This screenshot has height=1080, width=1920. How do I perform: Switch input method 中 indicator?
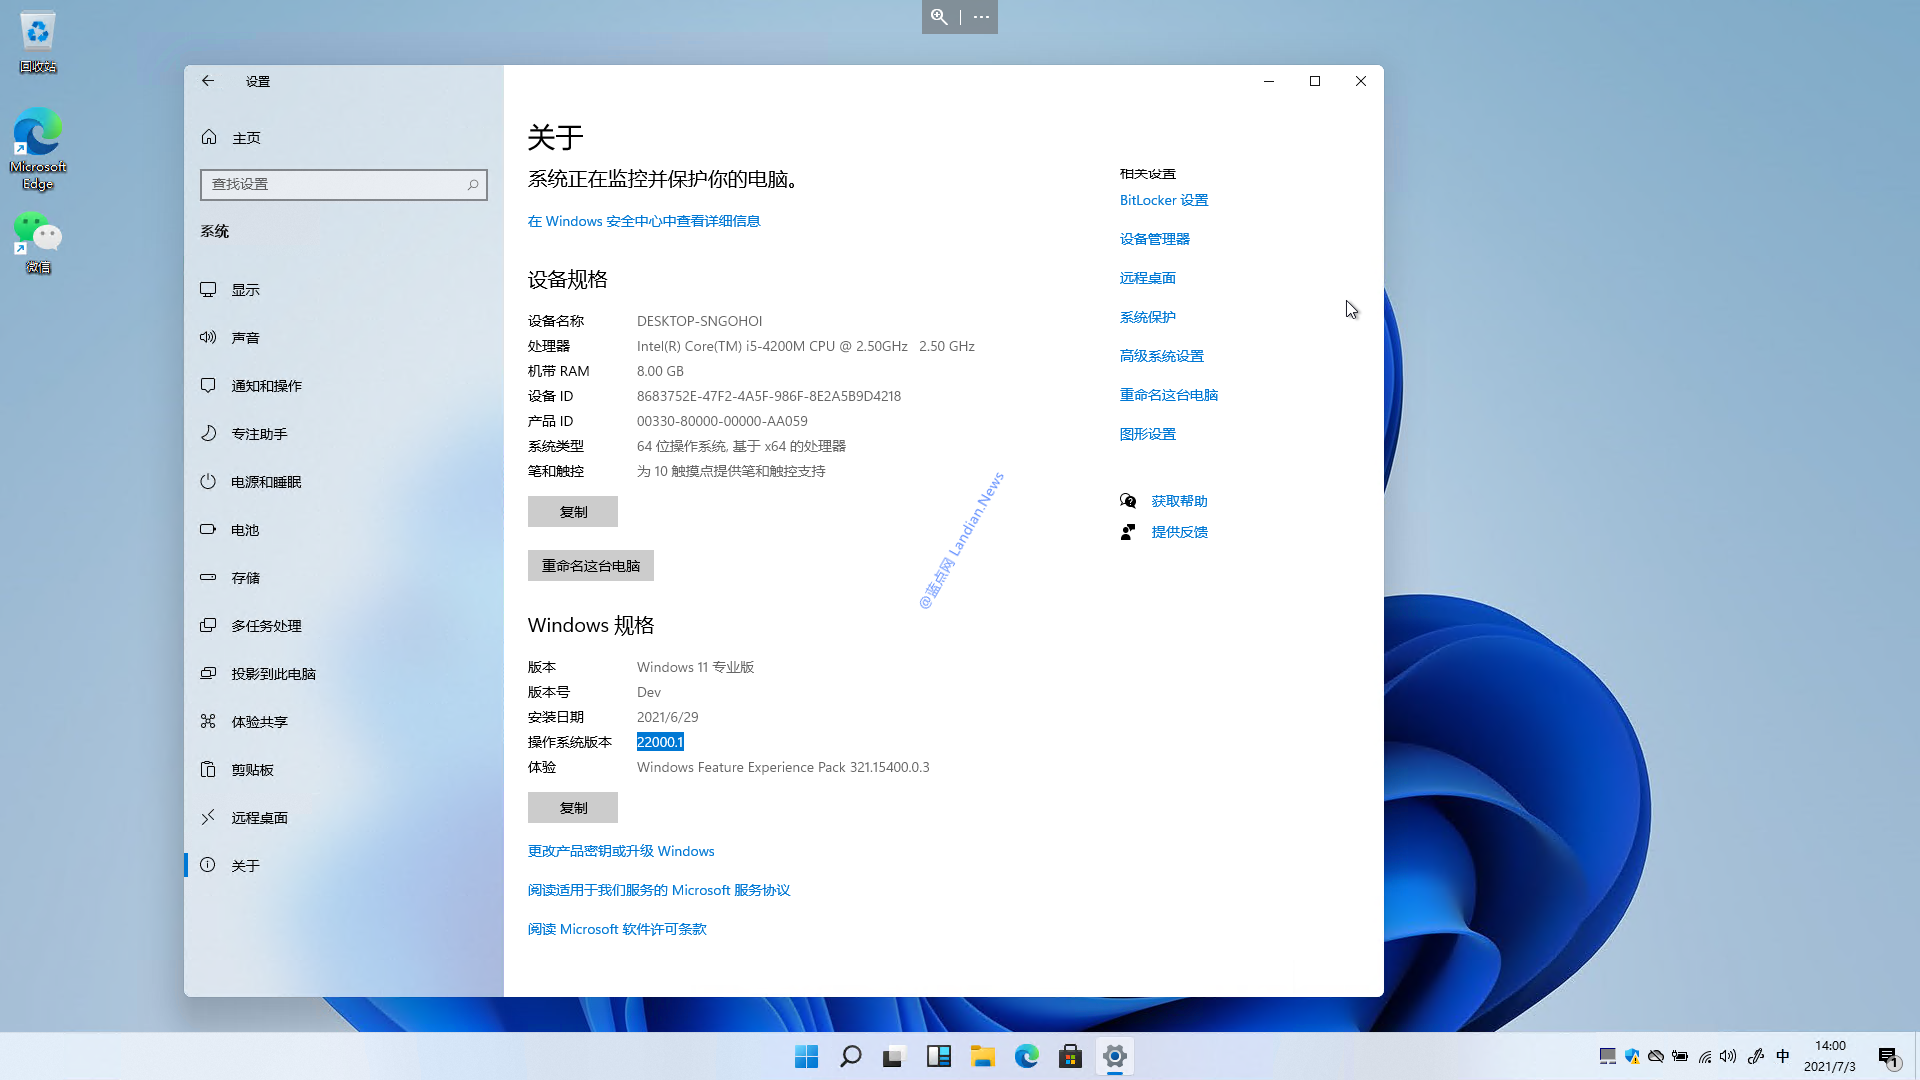pos(1782,1056)
